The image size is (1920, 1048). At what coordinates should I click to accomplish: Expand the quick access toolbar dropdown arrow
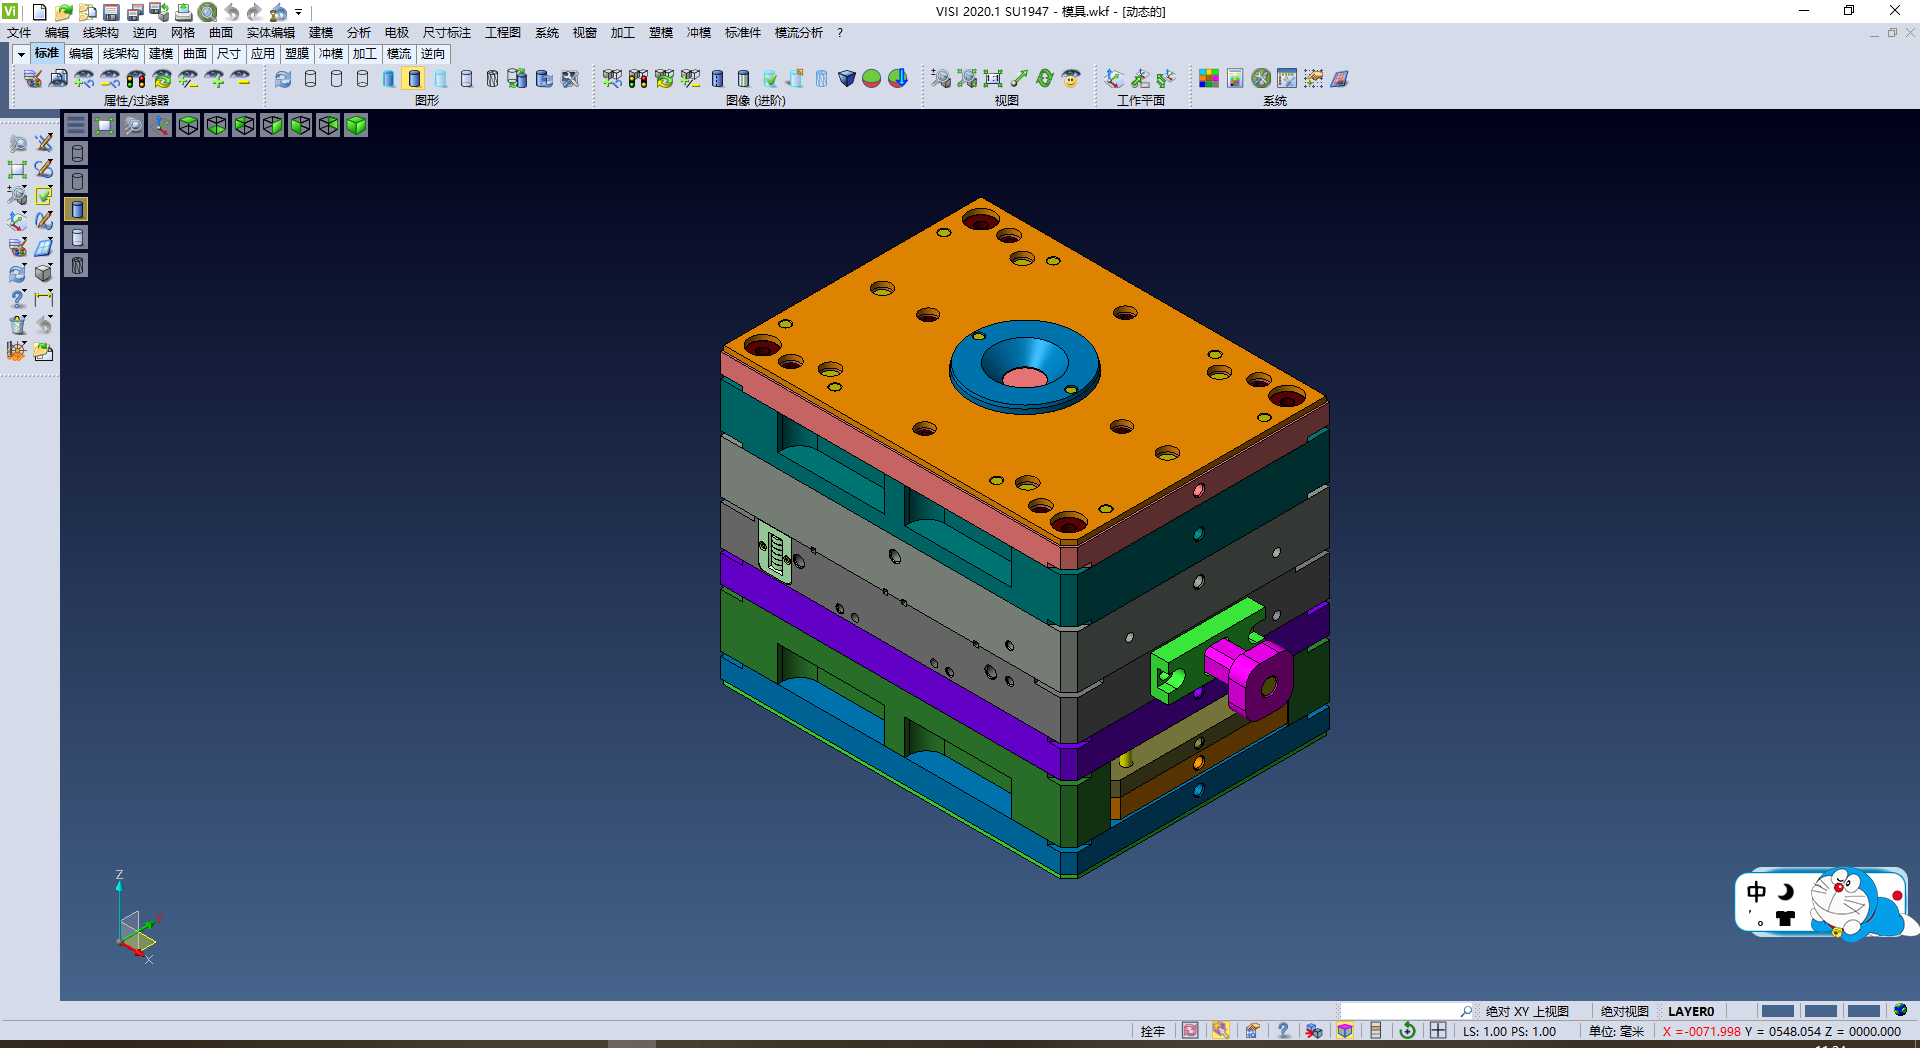[299, 12]
